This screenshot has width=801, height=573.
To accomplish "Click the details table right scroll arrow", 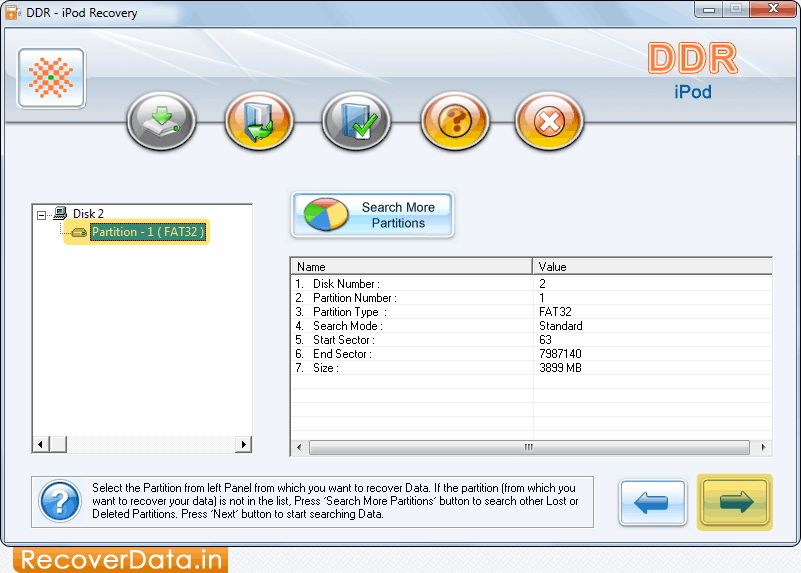I will (x=763, y=447).
